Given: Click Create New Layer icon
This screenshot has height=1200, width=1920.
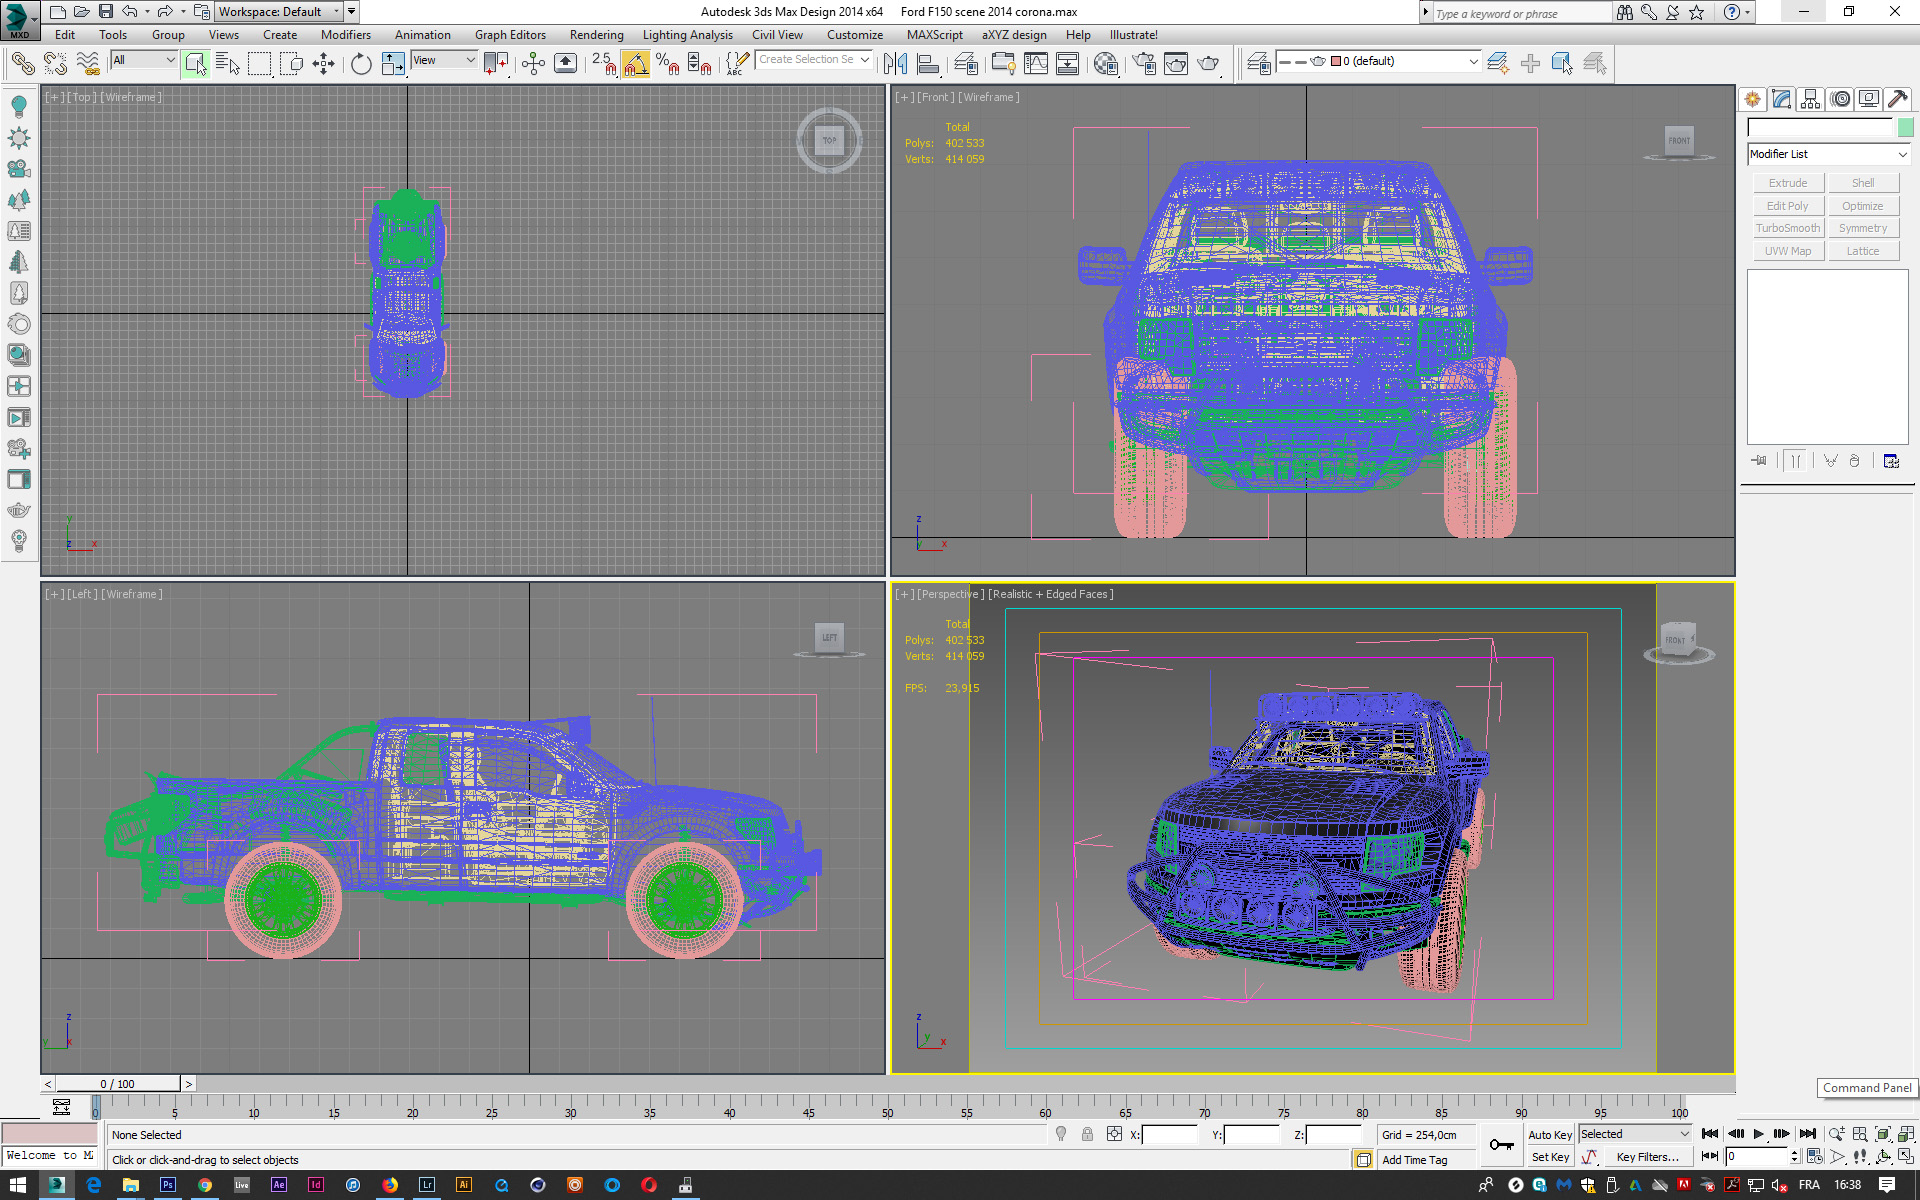Looking at the screenshot, I should 1497,64.
